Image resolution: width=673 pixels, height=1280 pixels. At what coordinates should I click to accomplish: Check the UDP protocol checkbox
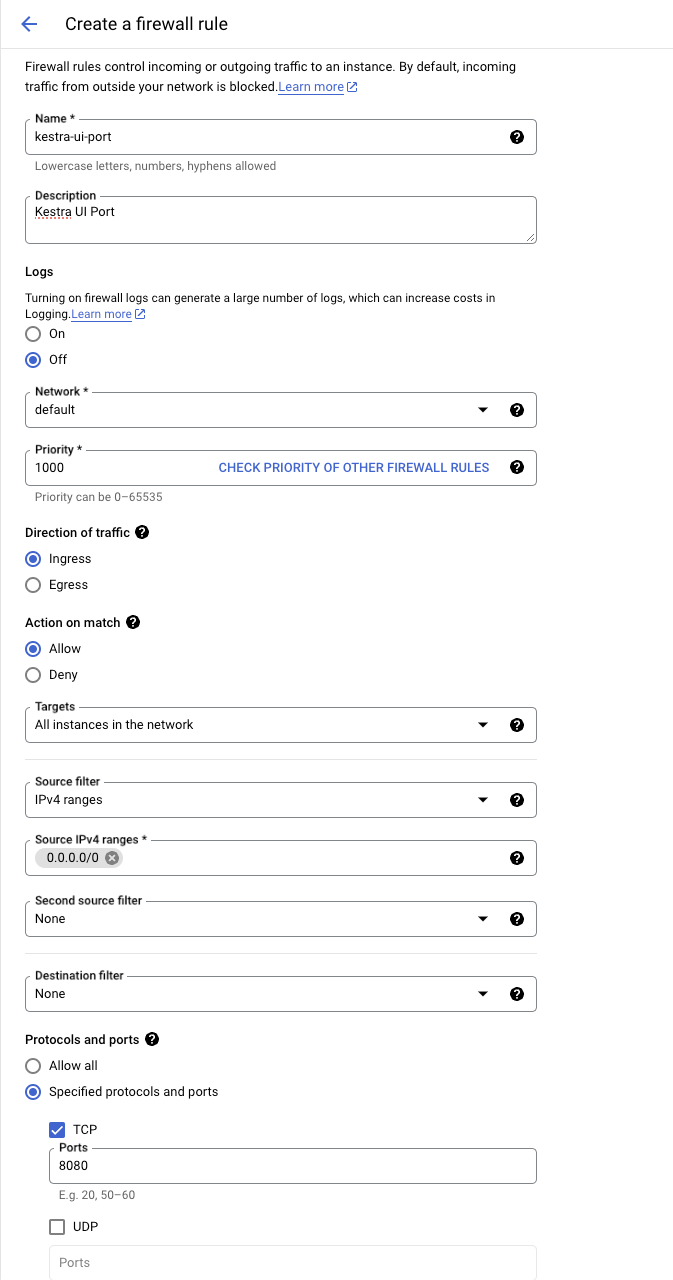click(x=57, y=1226)
